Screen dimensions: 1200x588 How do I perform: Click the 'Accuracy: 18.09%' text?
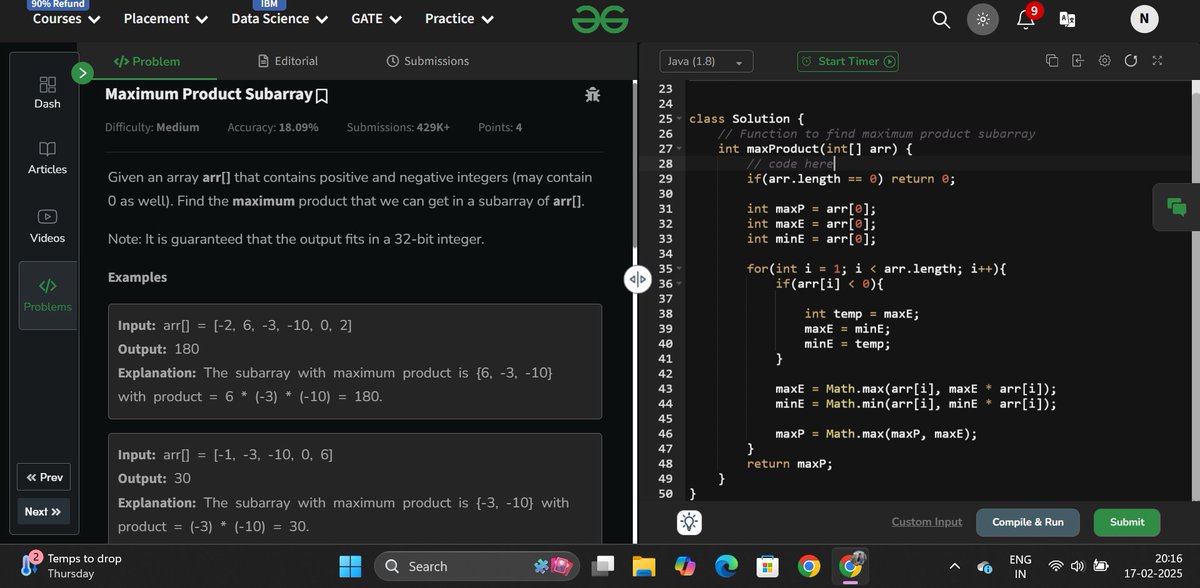(x=273, y=128)
